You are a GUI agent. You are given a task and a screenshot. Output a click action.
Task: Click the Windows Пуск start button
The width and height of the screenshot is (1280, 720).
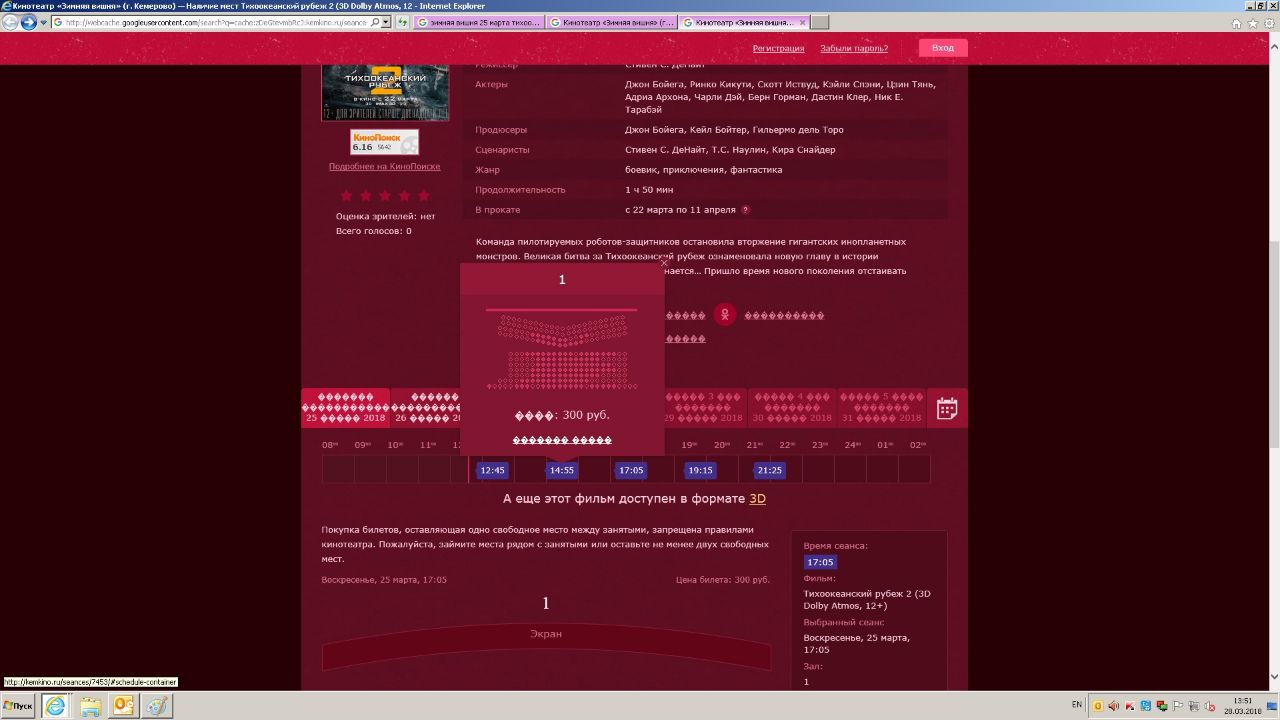(x=19, y=705)
